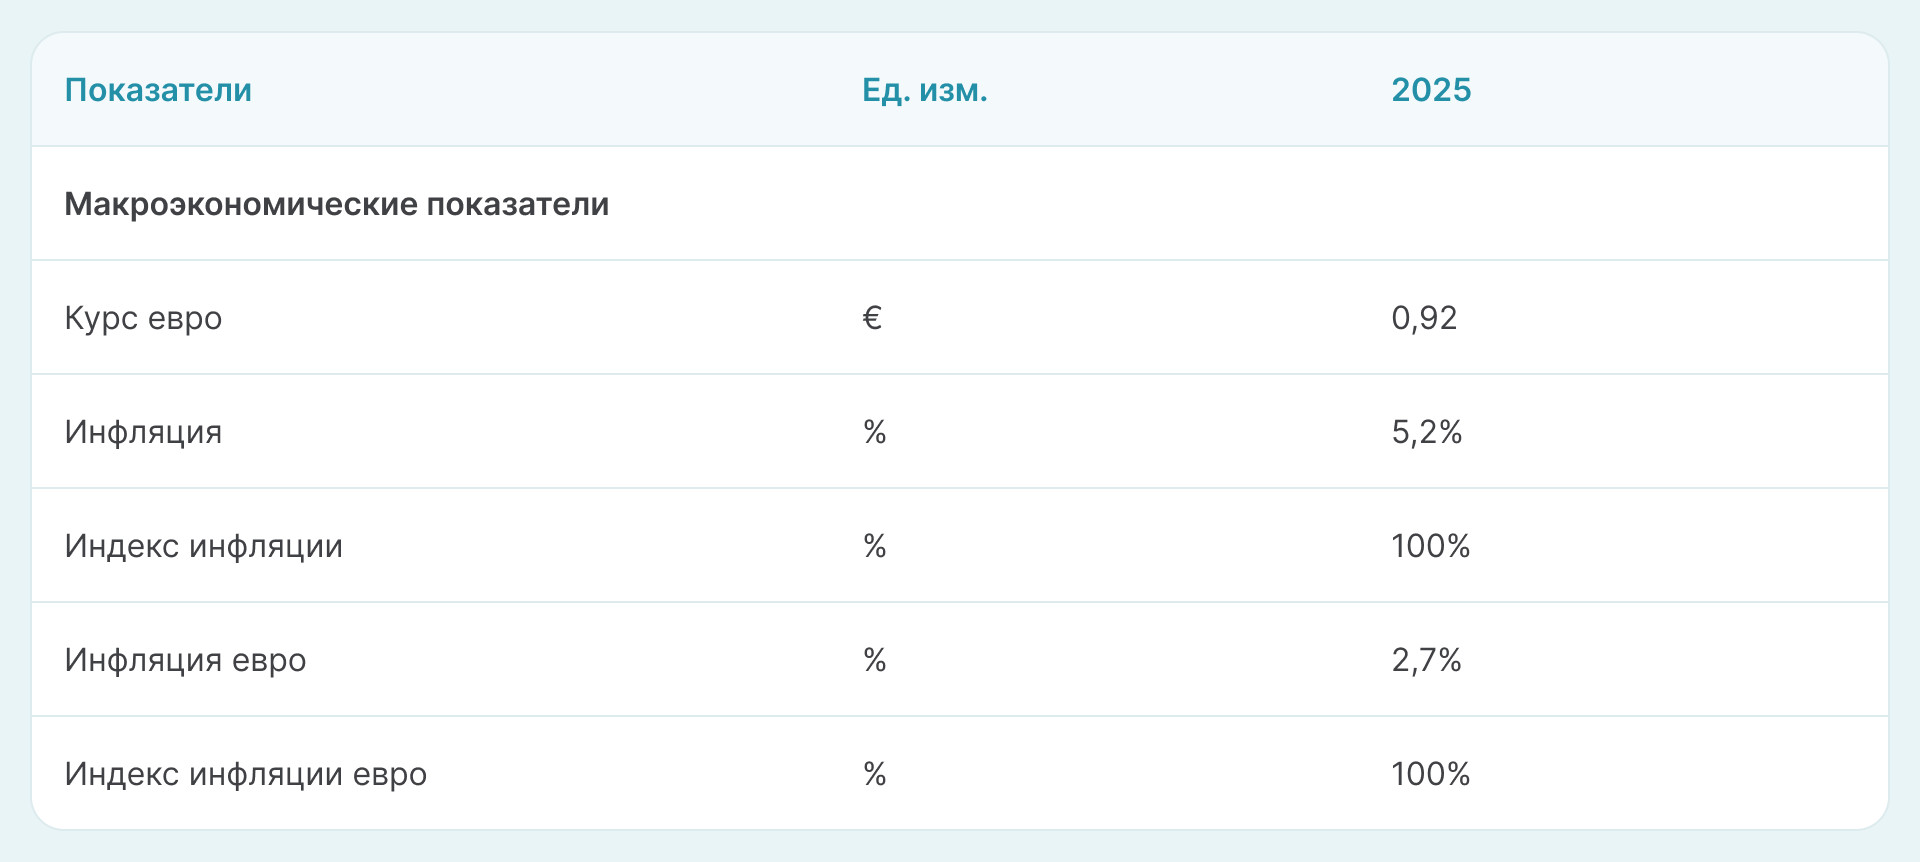1920x862 pixels.
Task: Click the 2025 column header
Action: pos(1431,90)
